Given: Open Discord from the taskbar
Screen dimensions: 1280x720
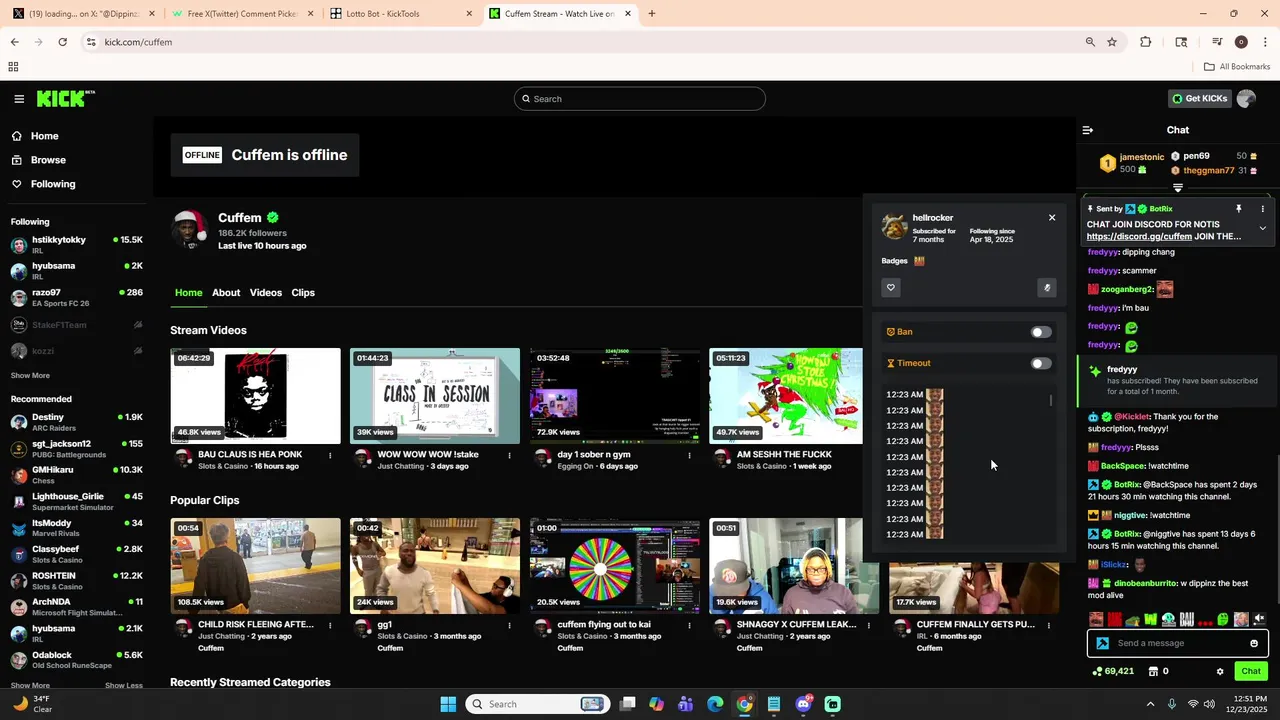Looking at the screenshot, I should [804, 704].
